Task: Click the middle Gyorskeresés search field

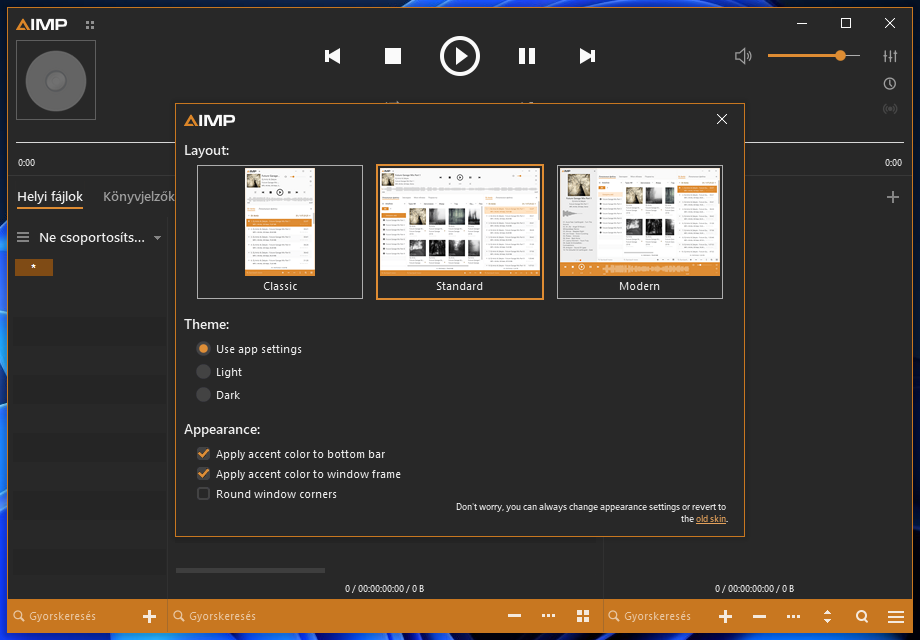Action: [x=334, y=616]
